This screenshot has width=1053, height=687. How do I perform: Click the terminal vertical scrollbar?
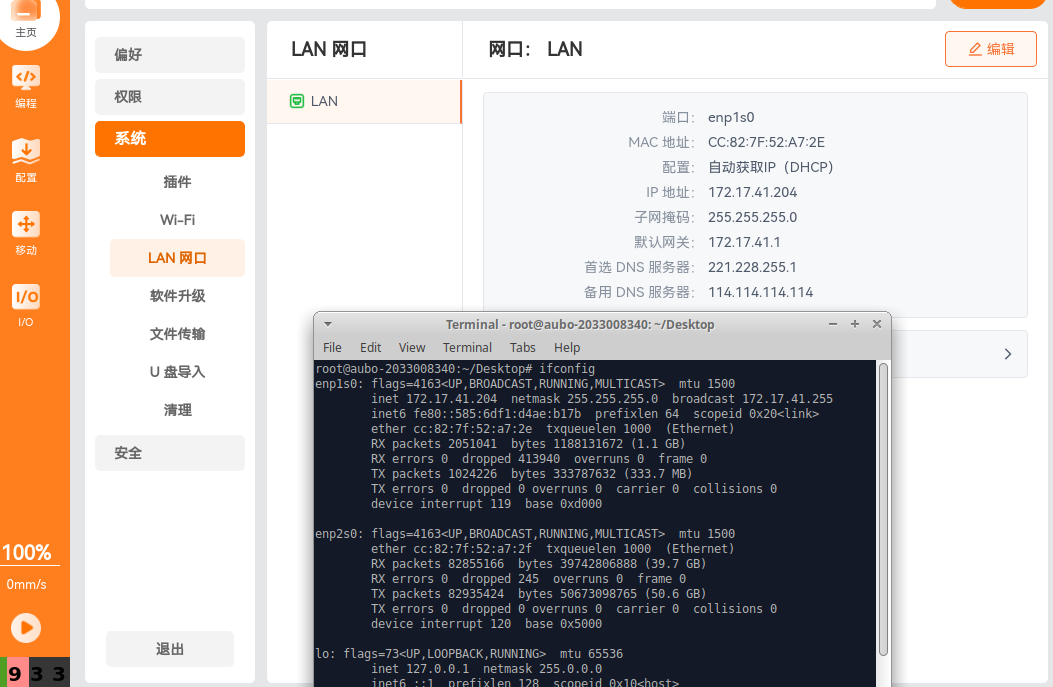pos(883,510)
